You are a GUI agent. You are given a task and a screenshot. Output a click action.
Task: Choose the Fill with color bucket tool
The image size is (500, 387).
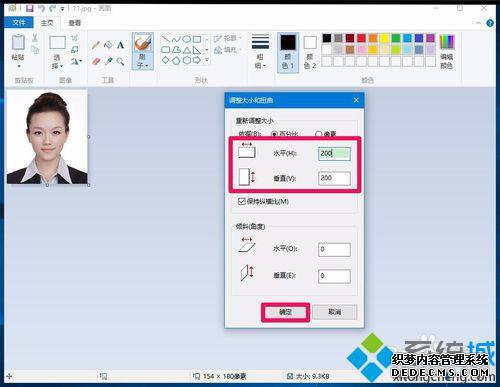click(x=108, y=45)
